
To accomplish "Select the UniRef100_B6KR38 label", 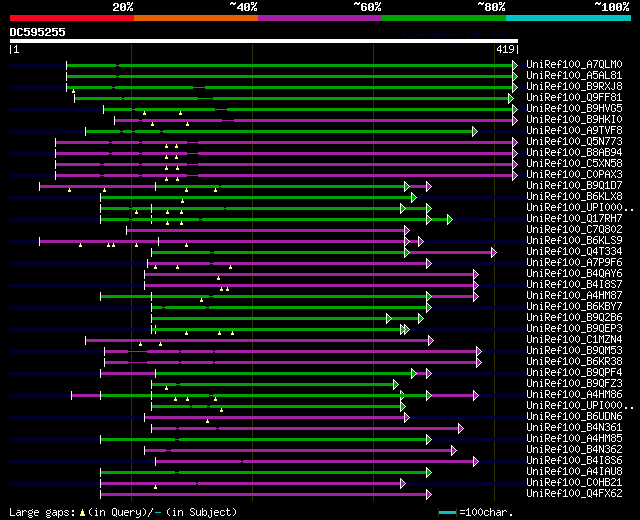I will [574, 362].
